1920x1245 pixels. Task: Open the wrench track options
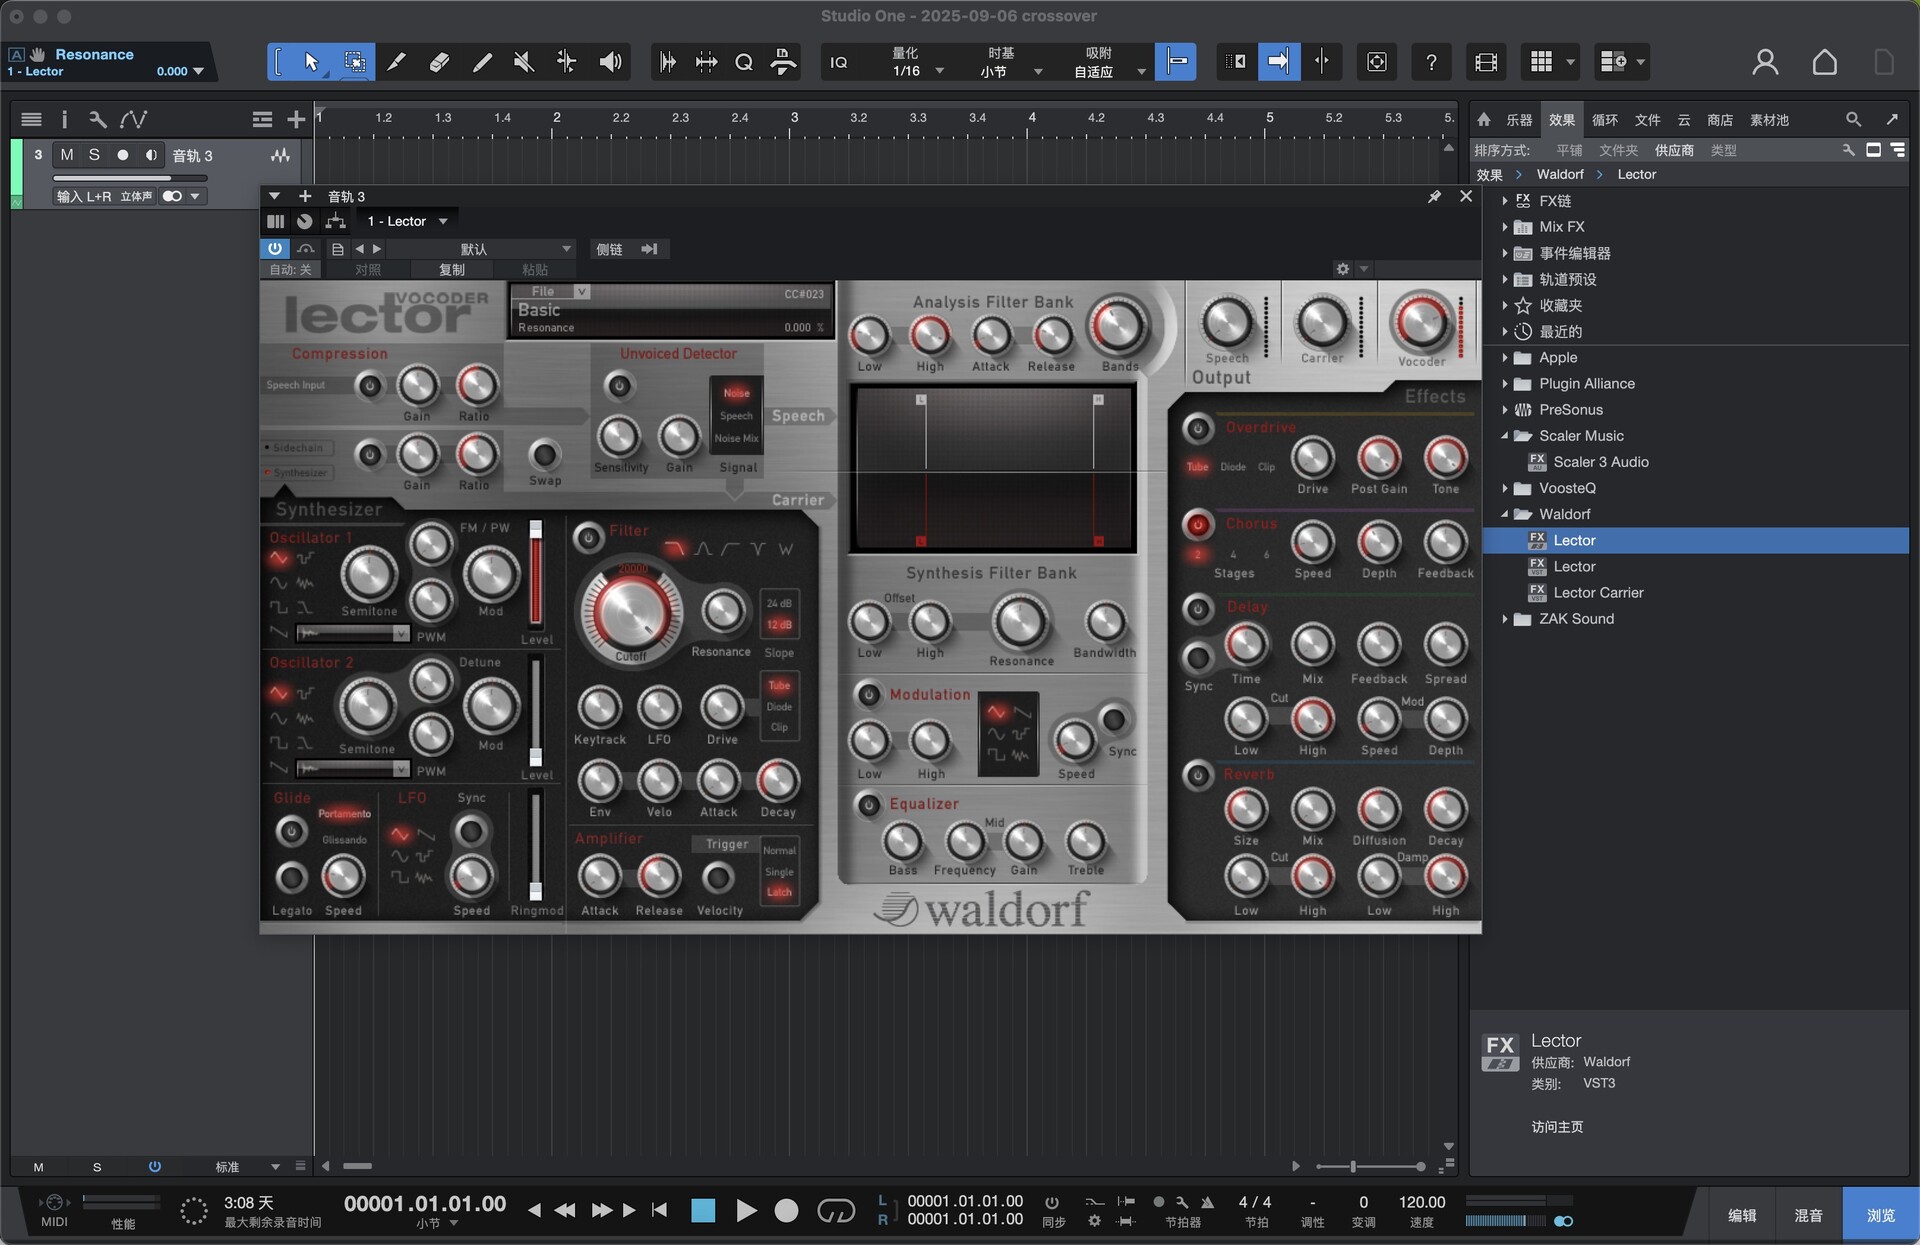tap(97, 120)
